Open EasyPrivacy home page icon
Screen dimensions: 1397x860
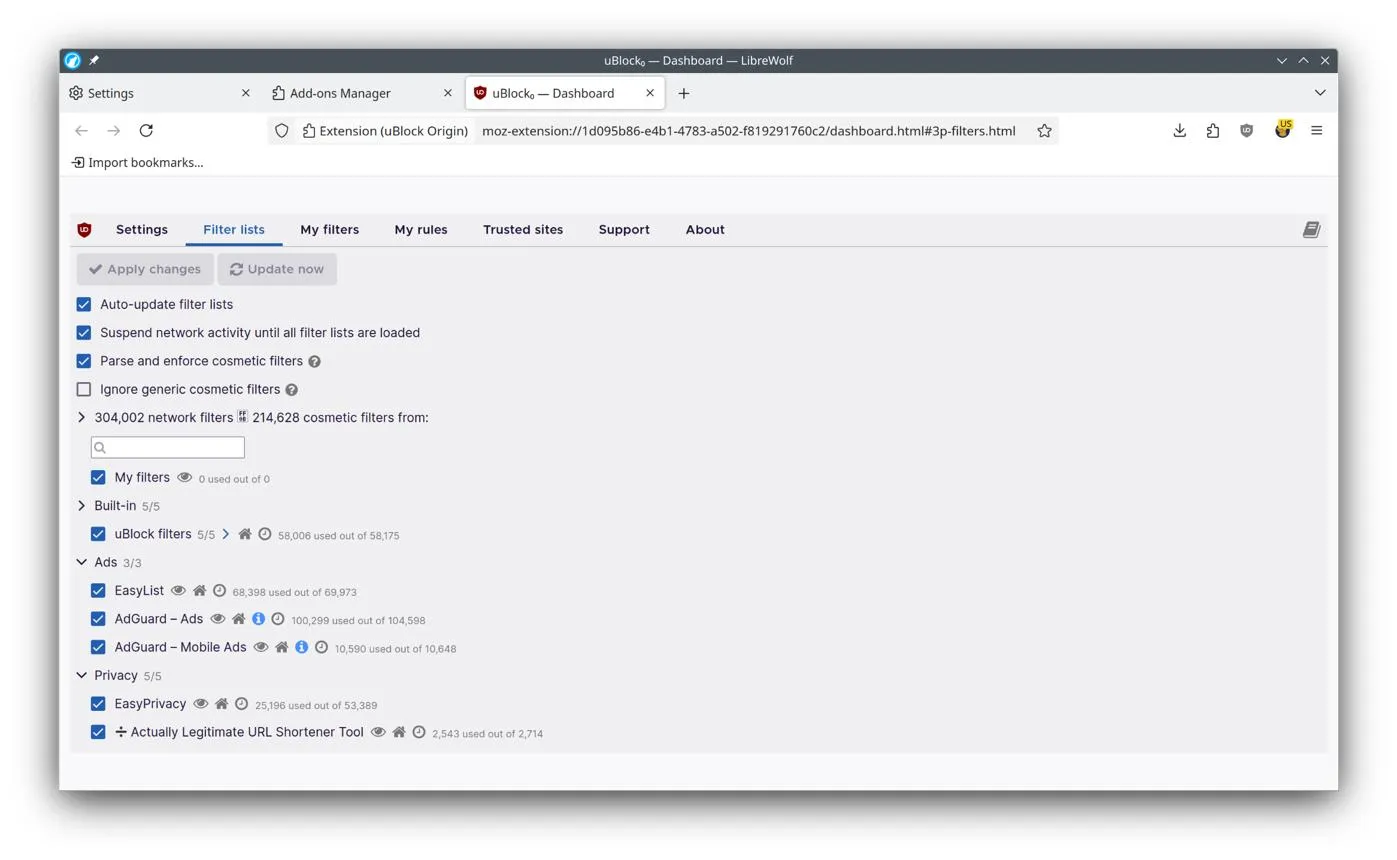pyautogui.click(x=222, y=704)
